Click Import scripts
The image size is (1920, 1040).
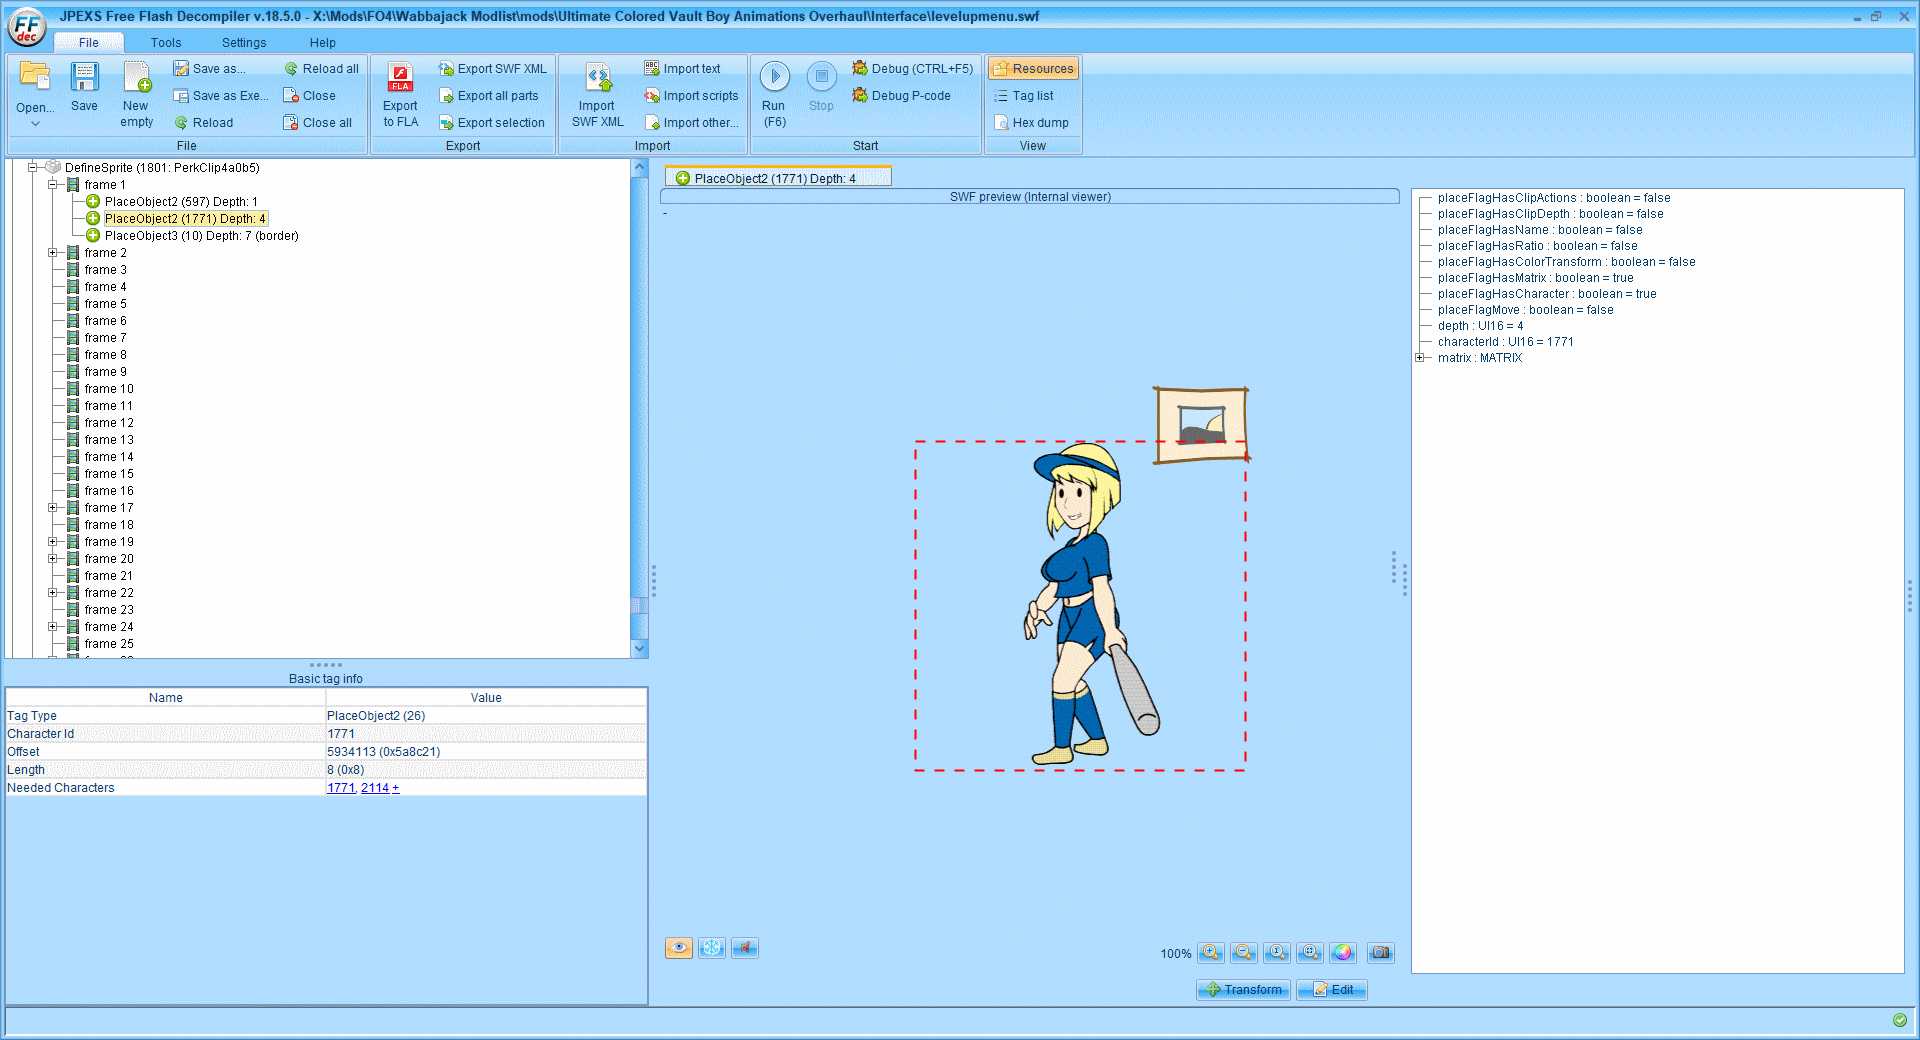tap(691, 96)
